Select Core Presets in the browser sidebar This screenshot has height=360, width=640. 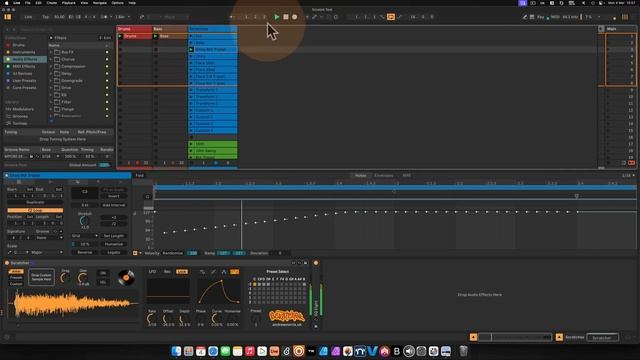24,88
